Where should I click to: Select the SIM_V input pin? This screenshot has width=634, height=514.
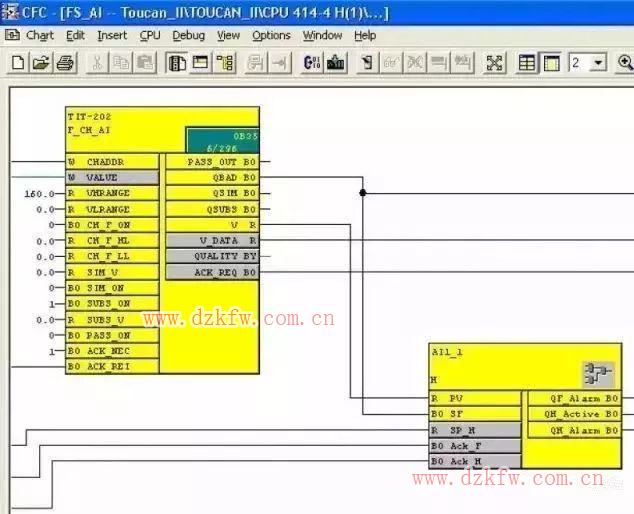(x=112, y=272)
